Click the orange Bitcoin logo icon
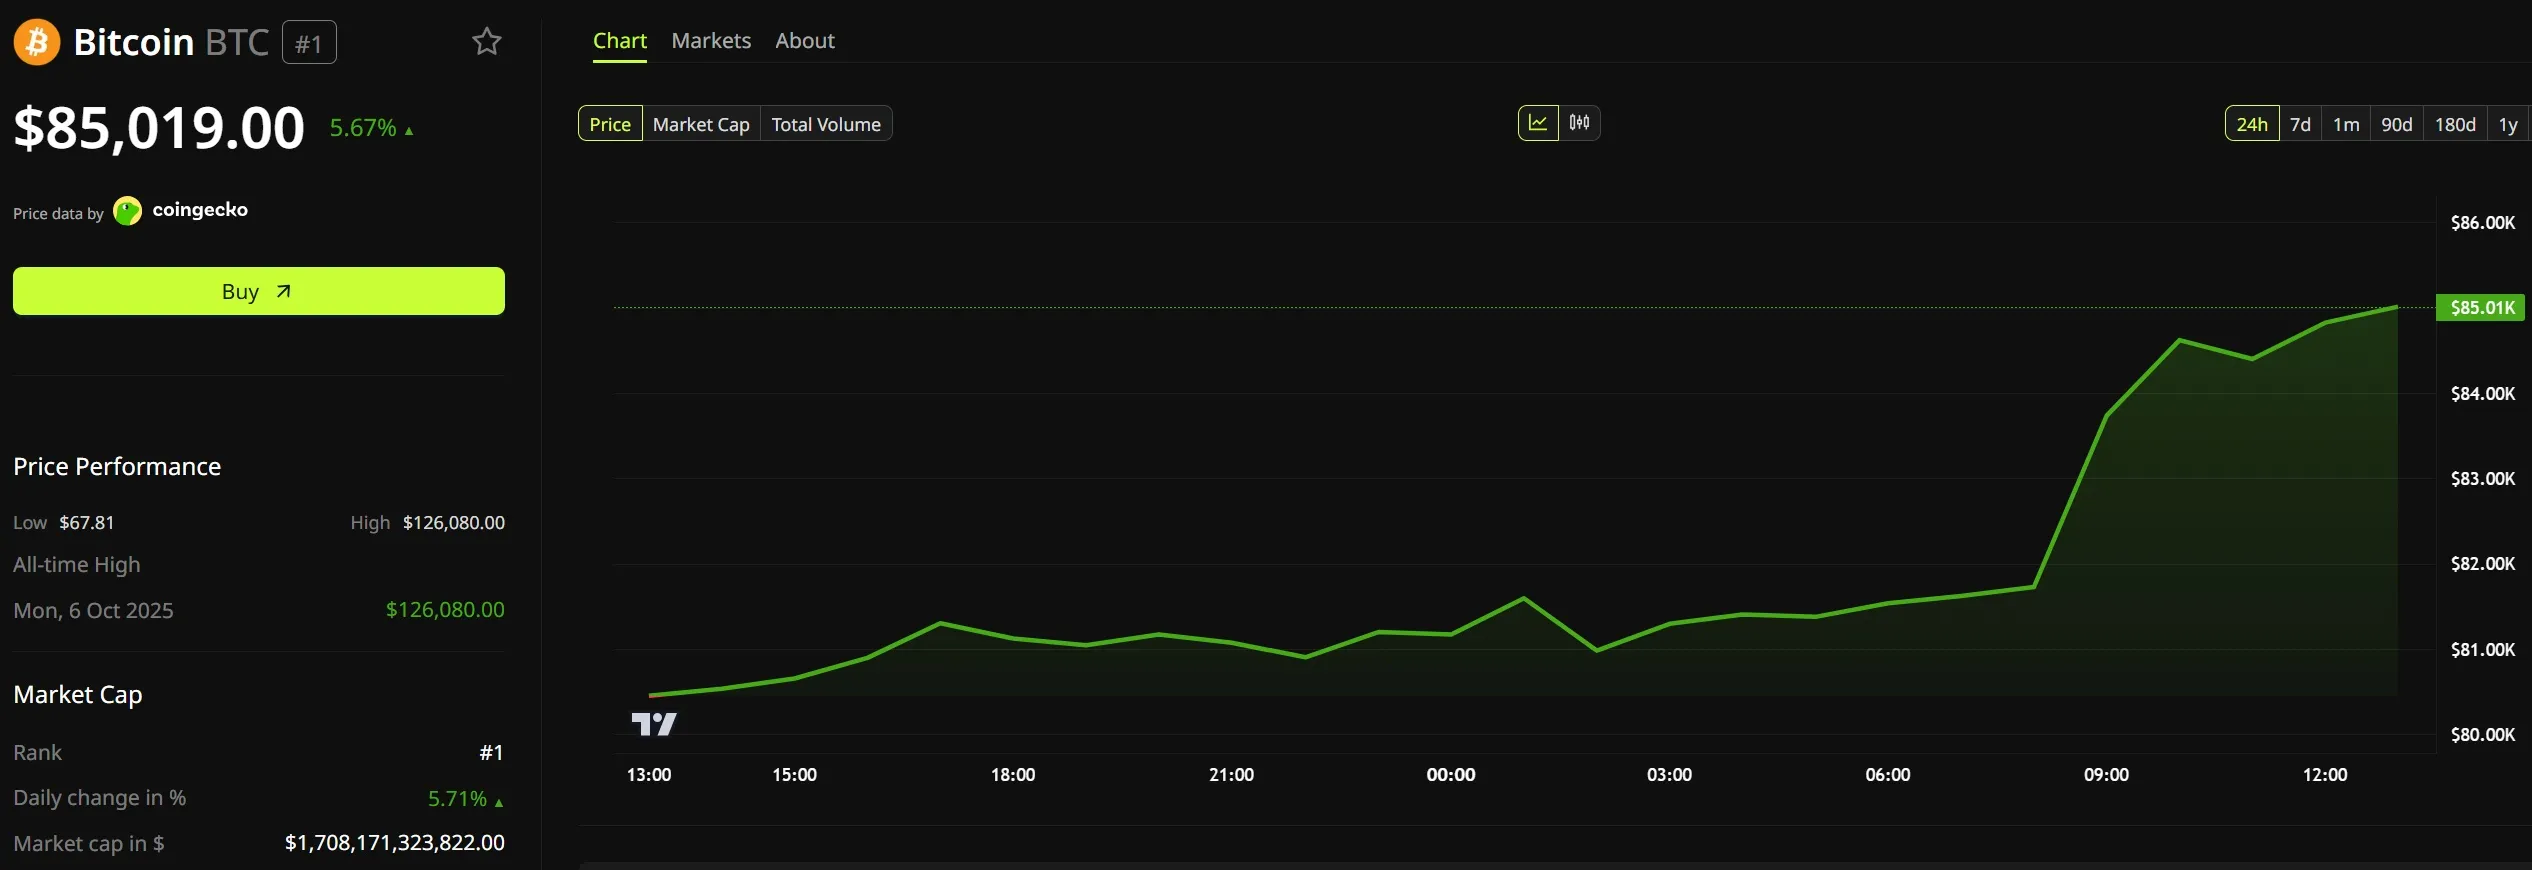Screen dimensions: 2532x870 click(x=37, y=42)
